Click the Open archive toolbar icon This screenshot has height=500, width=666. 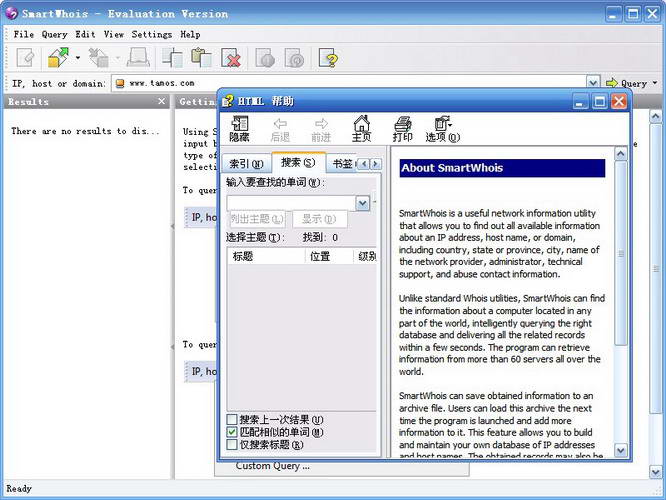tap(58, 58)
